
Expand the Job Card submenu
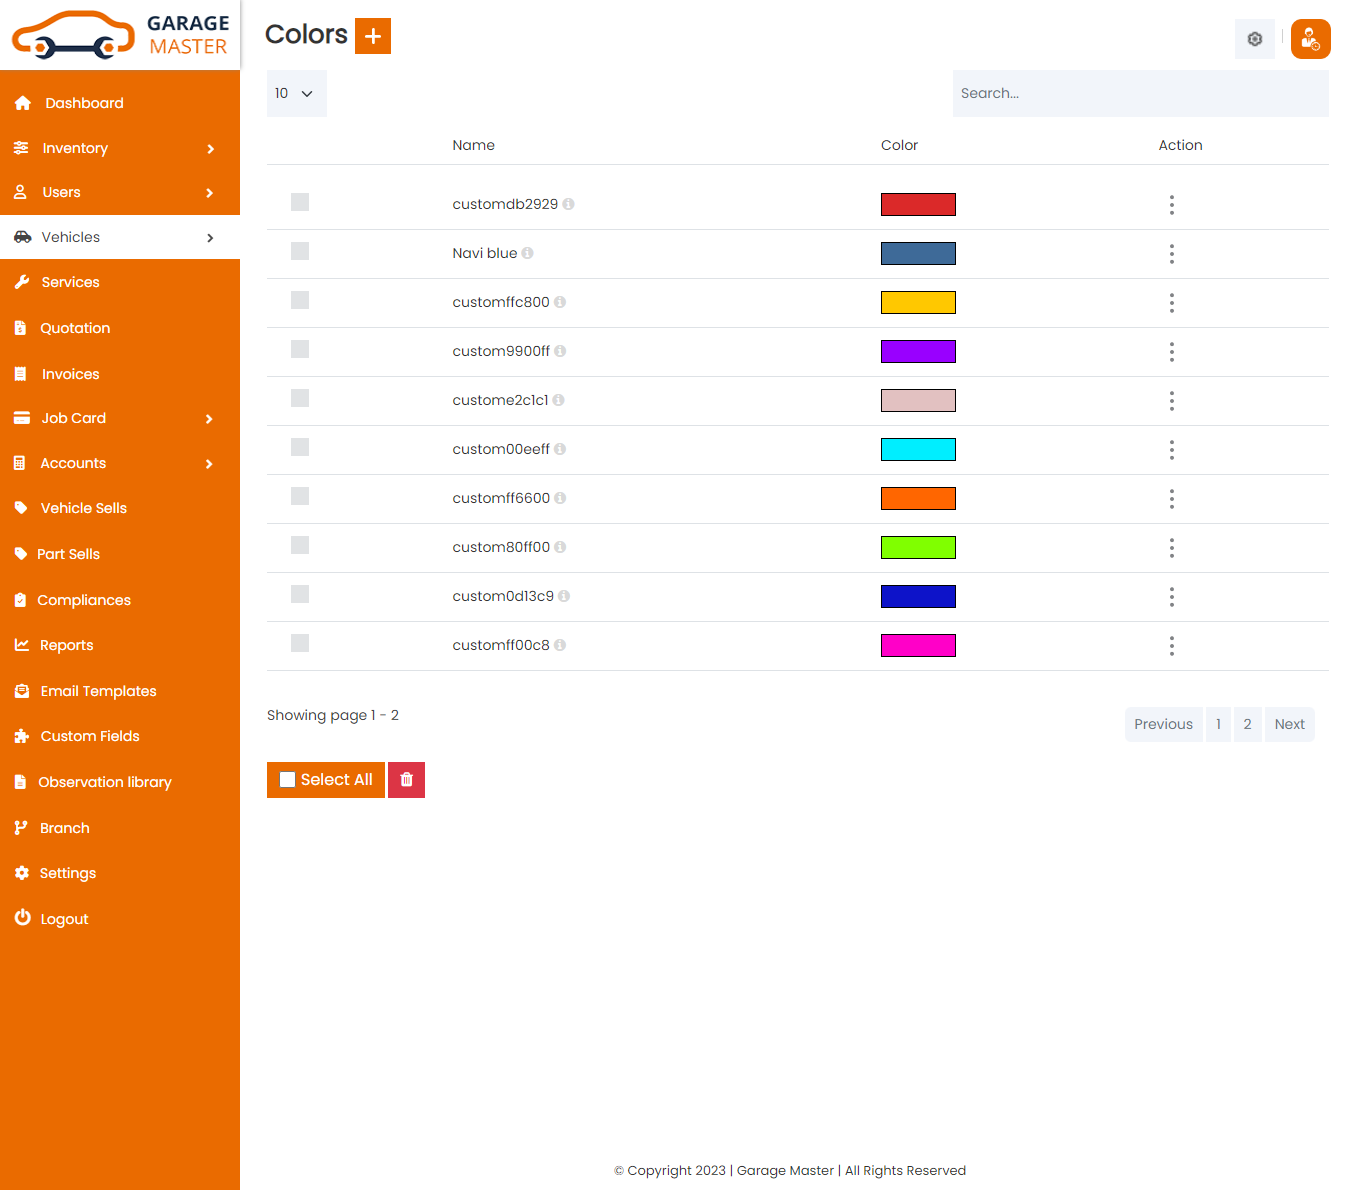point(120,418)
